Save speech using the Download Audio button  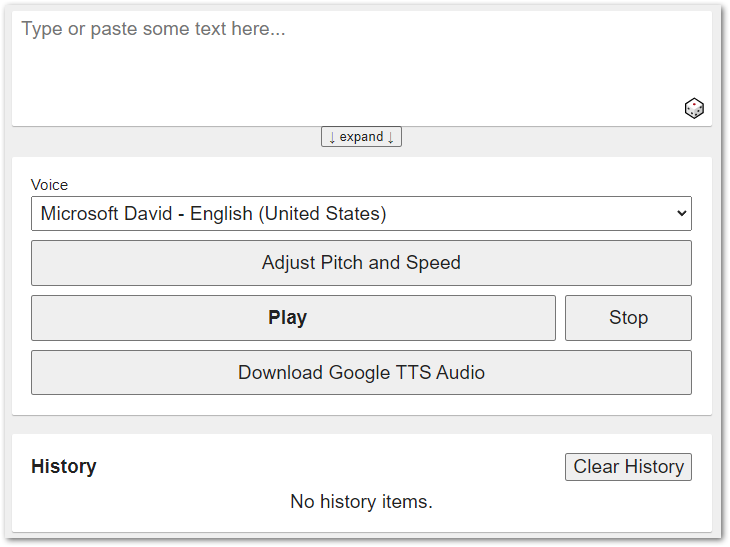tap(361, 373)
